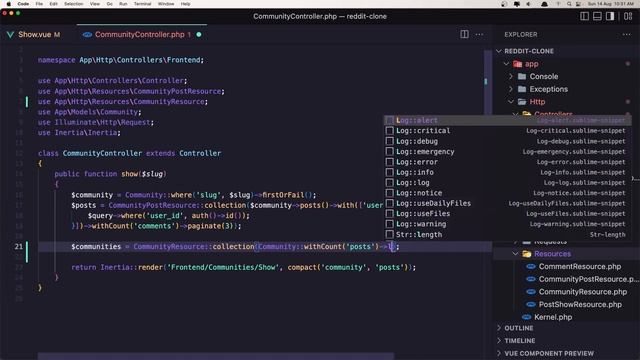Screen dimensions: 640x360
Task: Click the unsaved dot on CommunityController.php tab
Action: click(x=199, y=35)
